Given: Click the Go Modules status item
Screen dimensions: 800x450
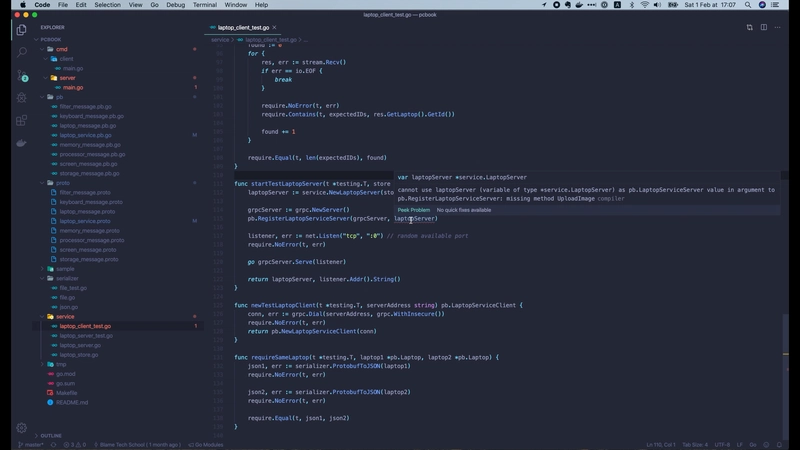Looking at the screenshot, I should tap(206, 445).
